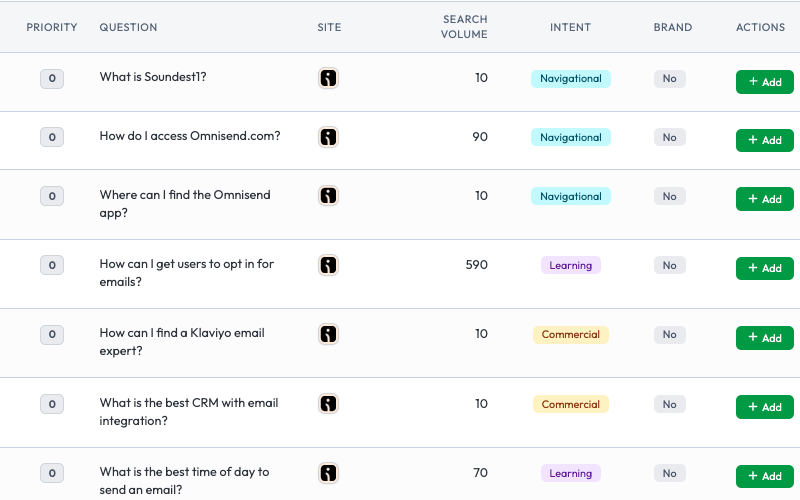Click search volume 10 in 'What is Soundest1?' row
Viewport: 800px width, 500px height.
(482, 78)
